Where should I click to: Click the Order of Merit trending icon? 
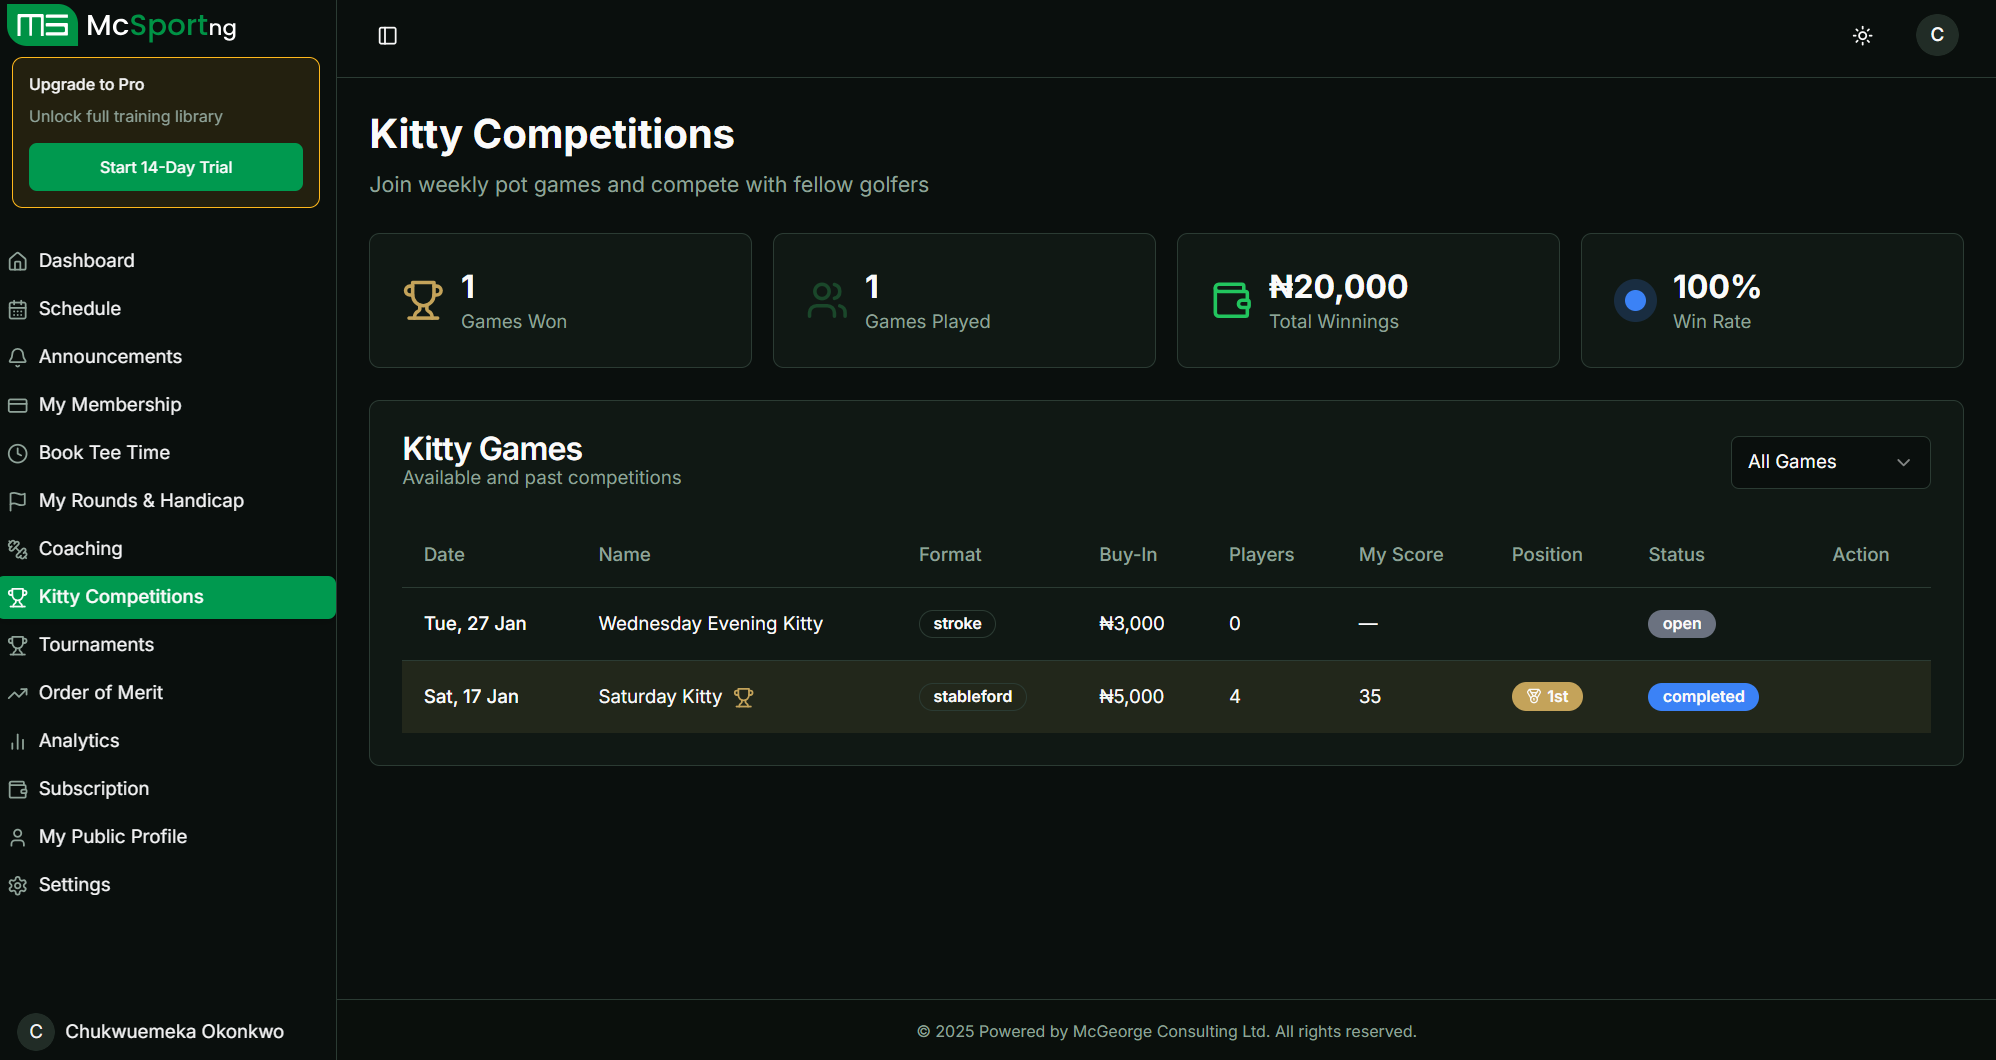coord(18,692)
